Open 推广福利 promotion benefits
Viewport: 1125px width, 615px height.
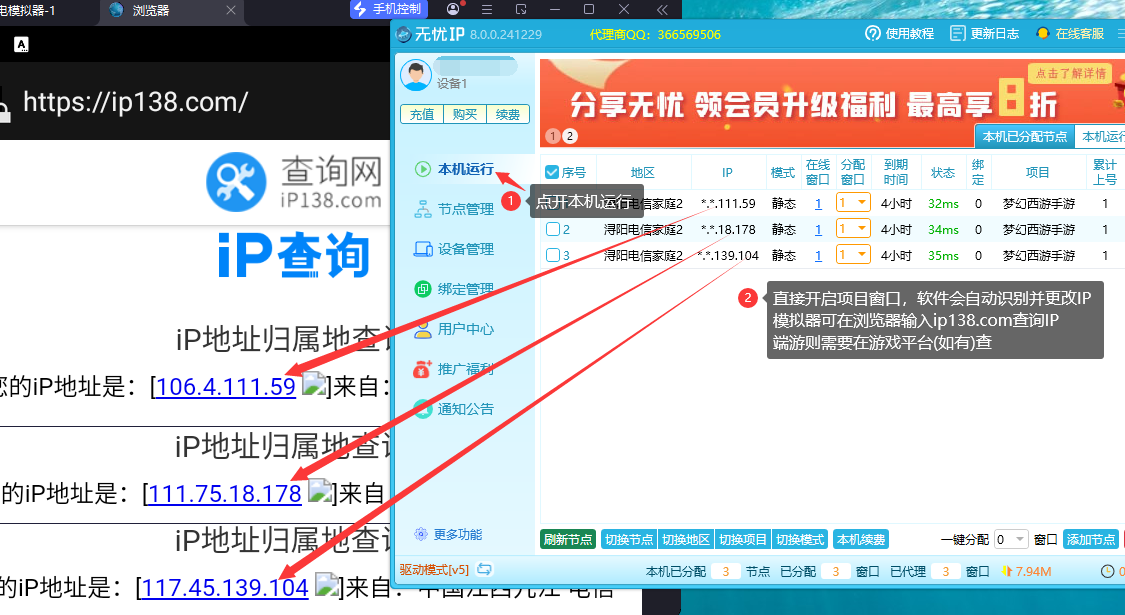coord(454,369)
